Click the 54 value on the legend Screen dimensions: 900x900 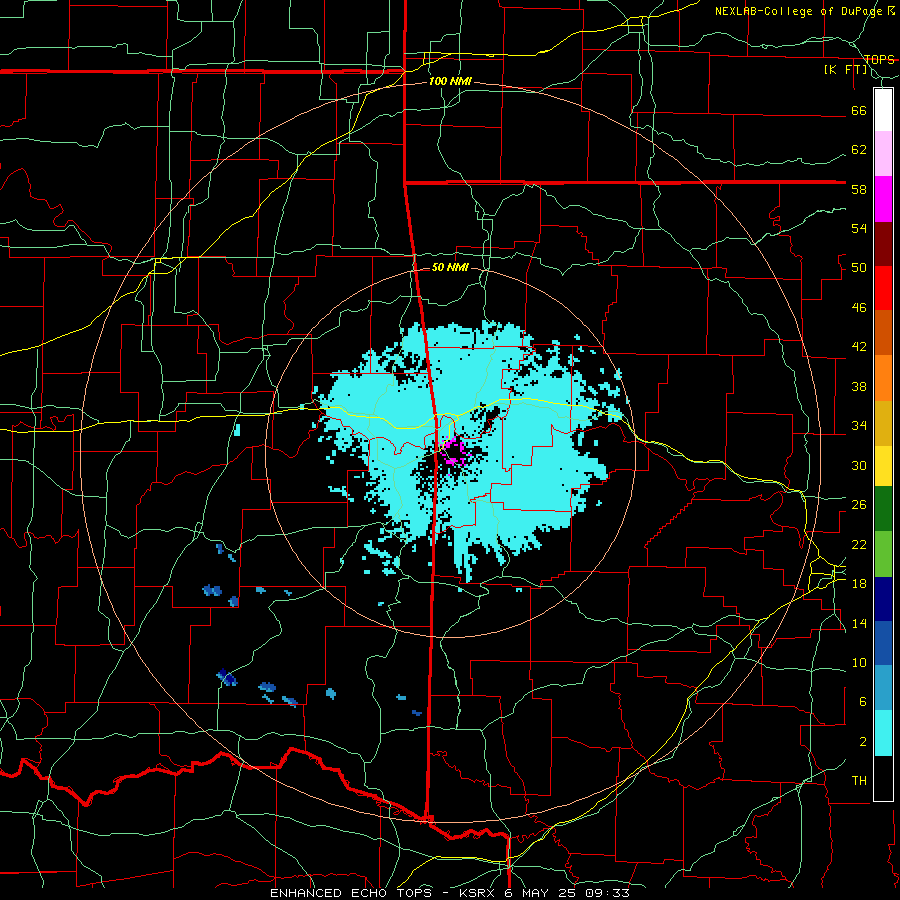coord(859,228)
